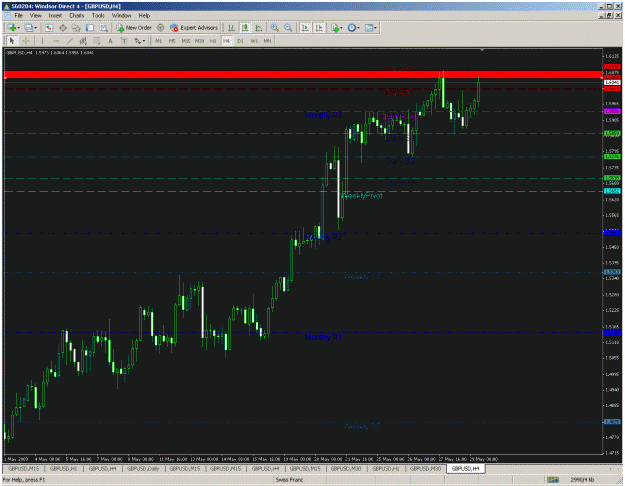Open the View menu

point(35,15)
